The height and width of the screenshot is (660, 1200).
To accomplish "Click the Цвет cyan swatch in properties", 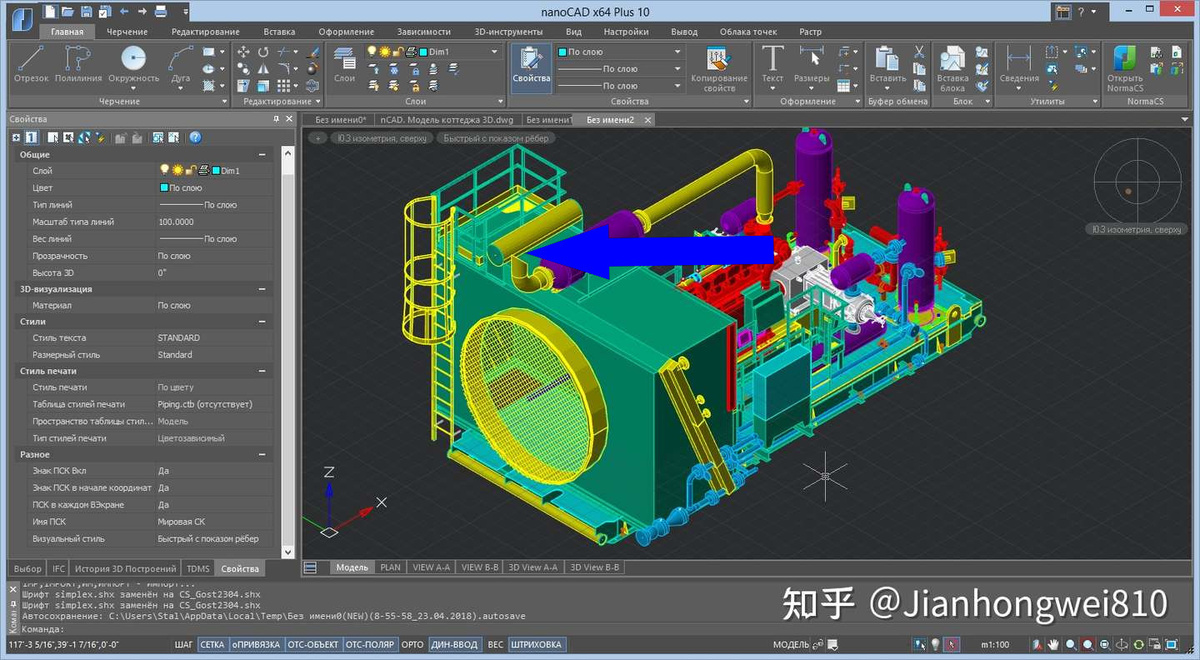I will [164, 188].
